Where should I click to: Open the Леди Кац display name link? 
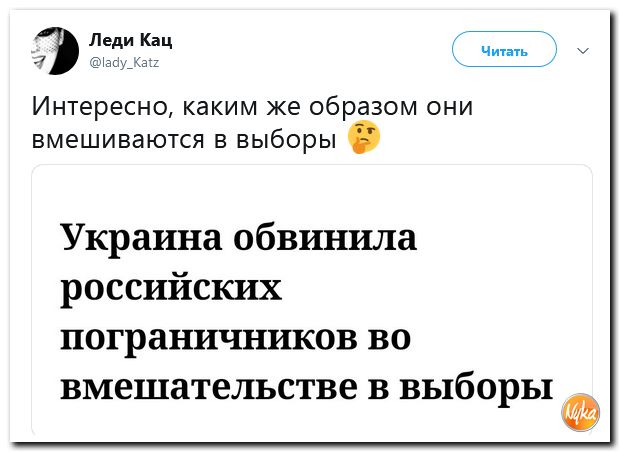point(132,40)
